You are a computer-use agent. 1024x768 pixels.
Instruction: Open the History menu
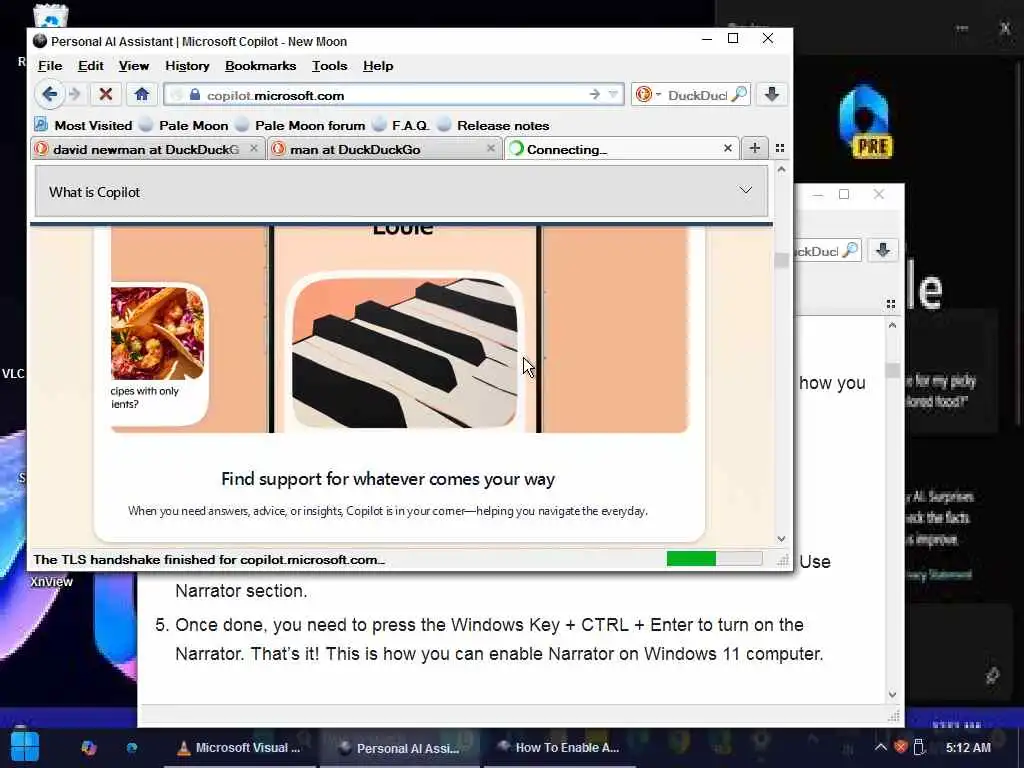click(187, 66)
